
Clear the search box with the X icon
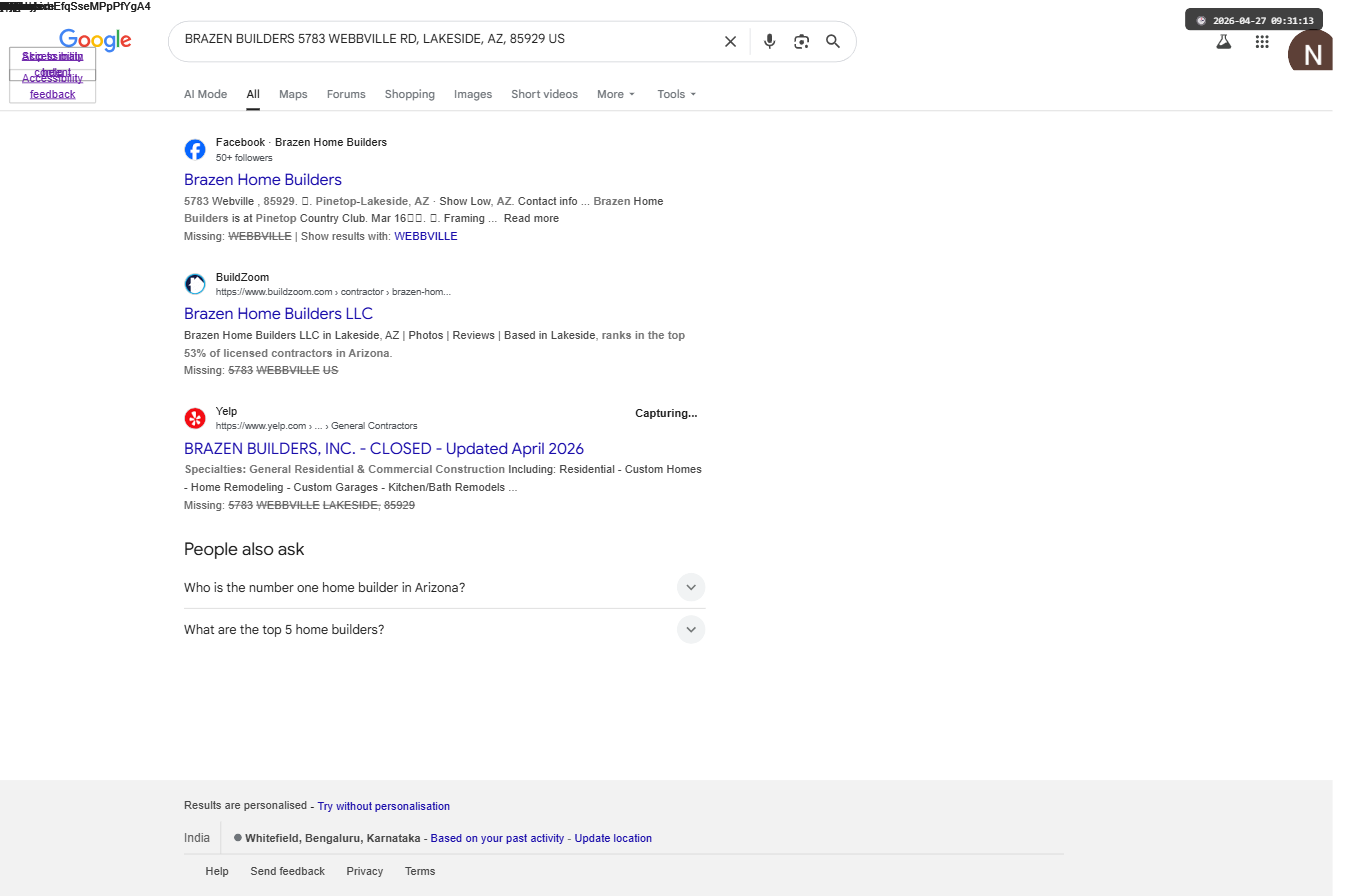coord(730,41)
